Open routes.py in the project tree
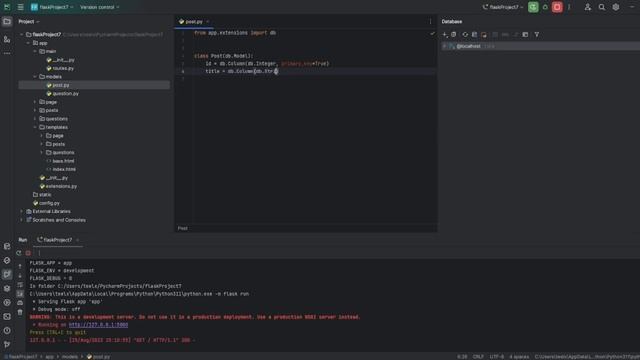 (x=60, y=69)
